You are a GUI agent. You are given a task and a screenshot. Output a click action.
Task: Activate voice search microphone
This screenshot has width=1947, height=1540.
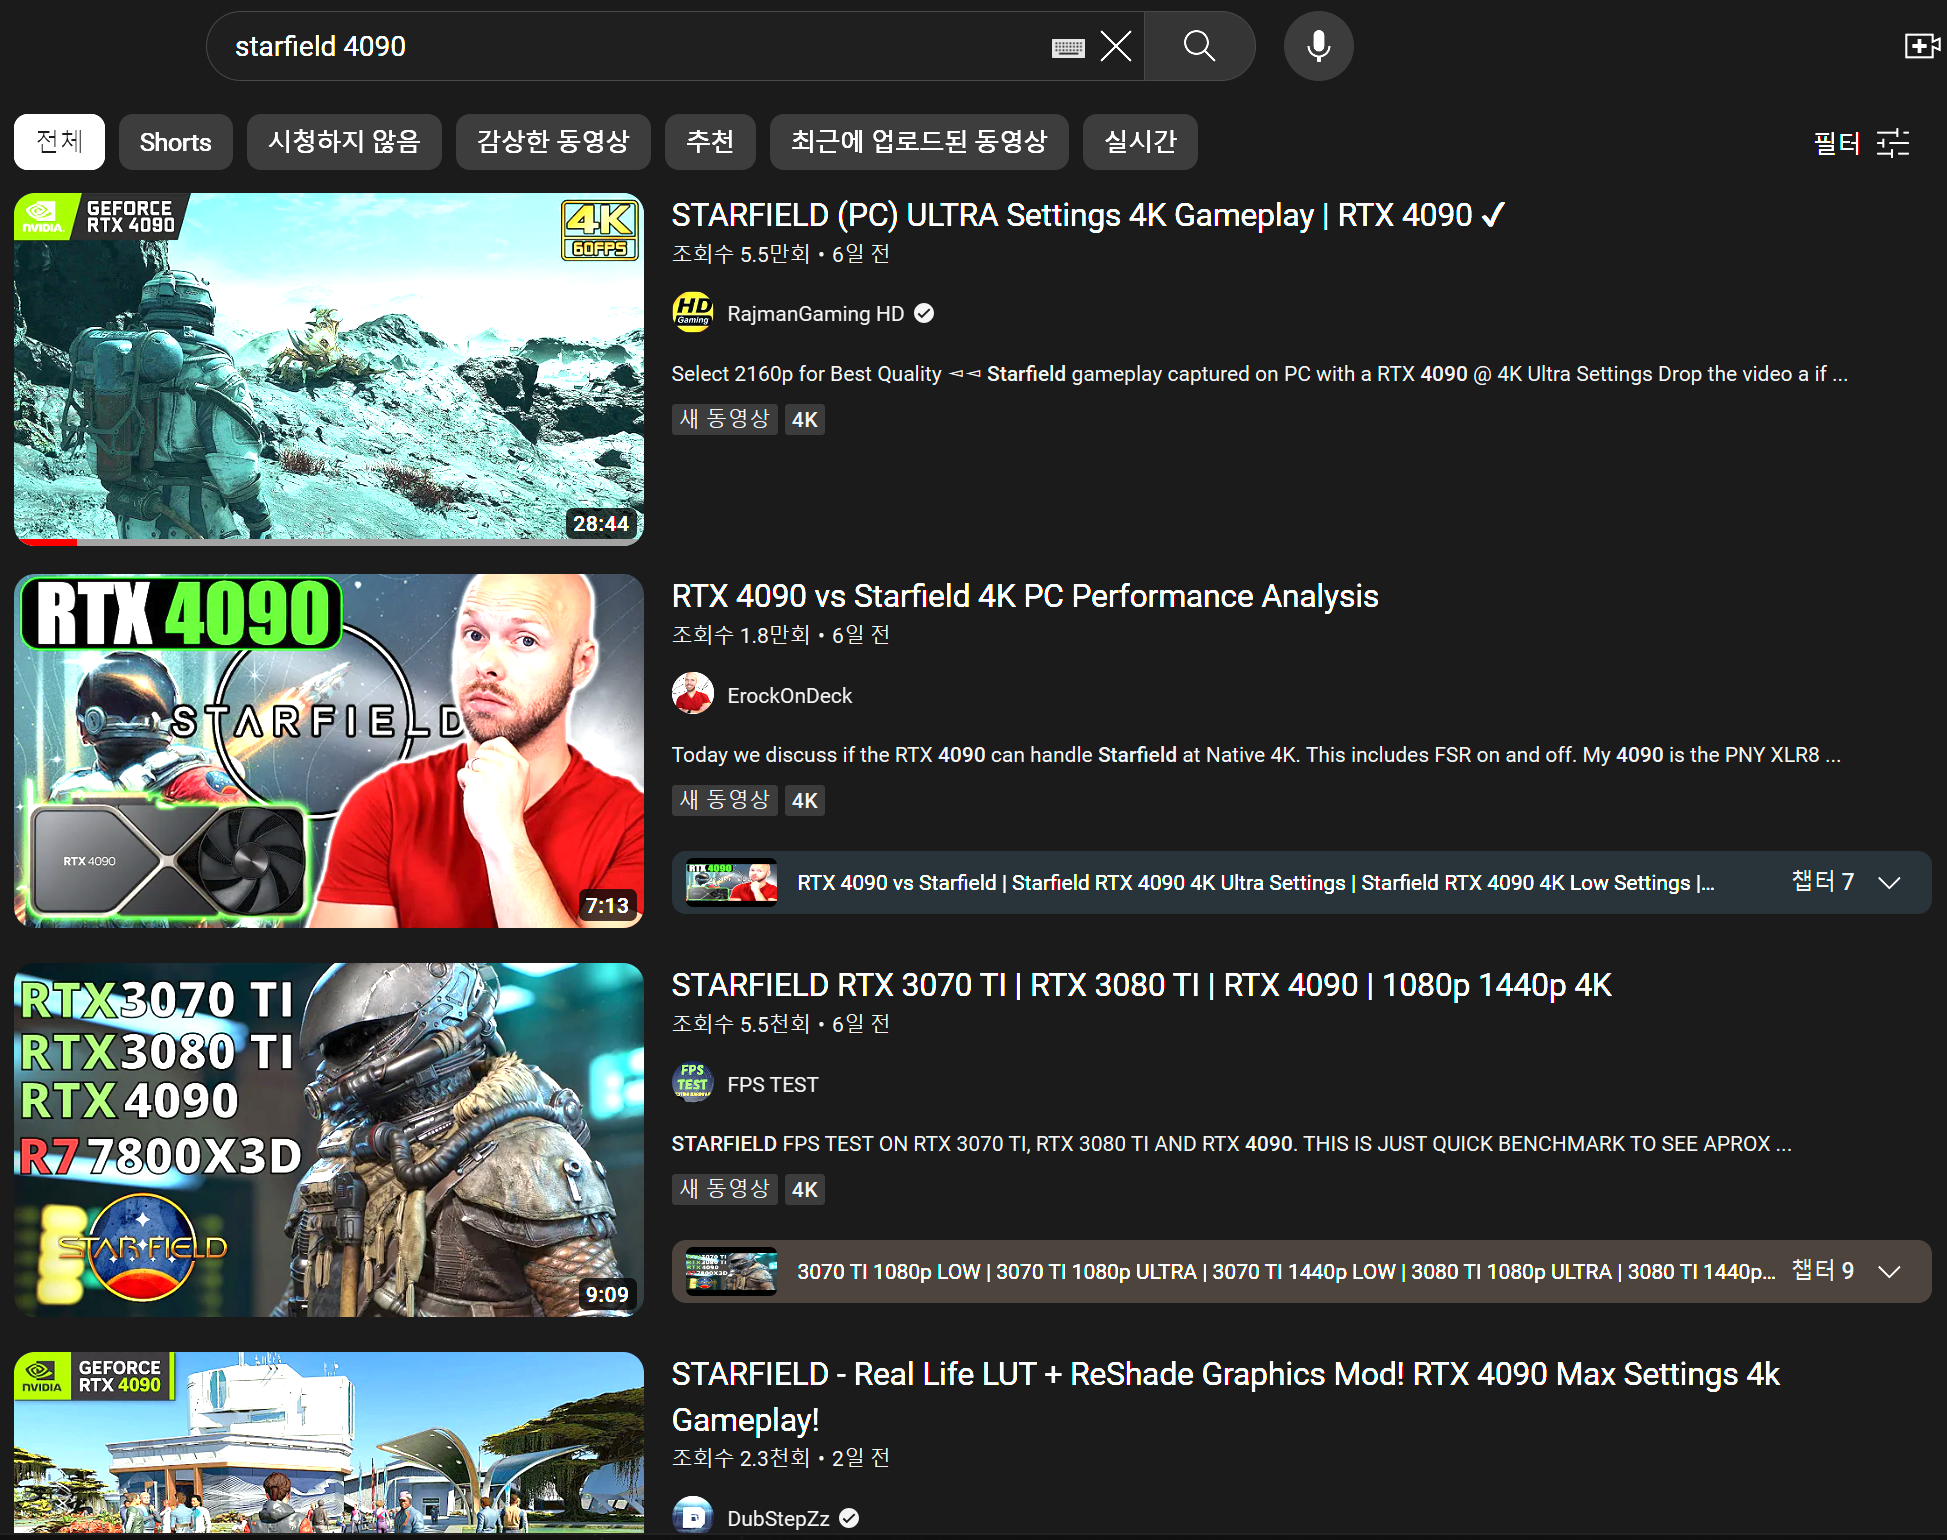pyautogui.click(x=1318, y=46)
